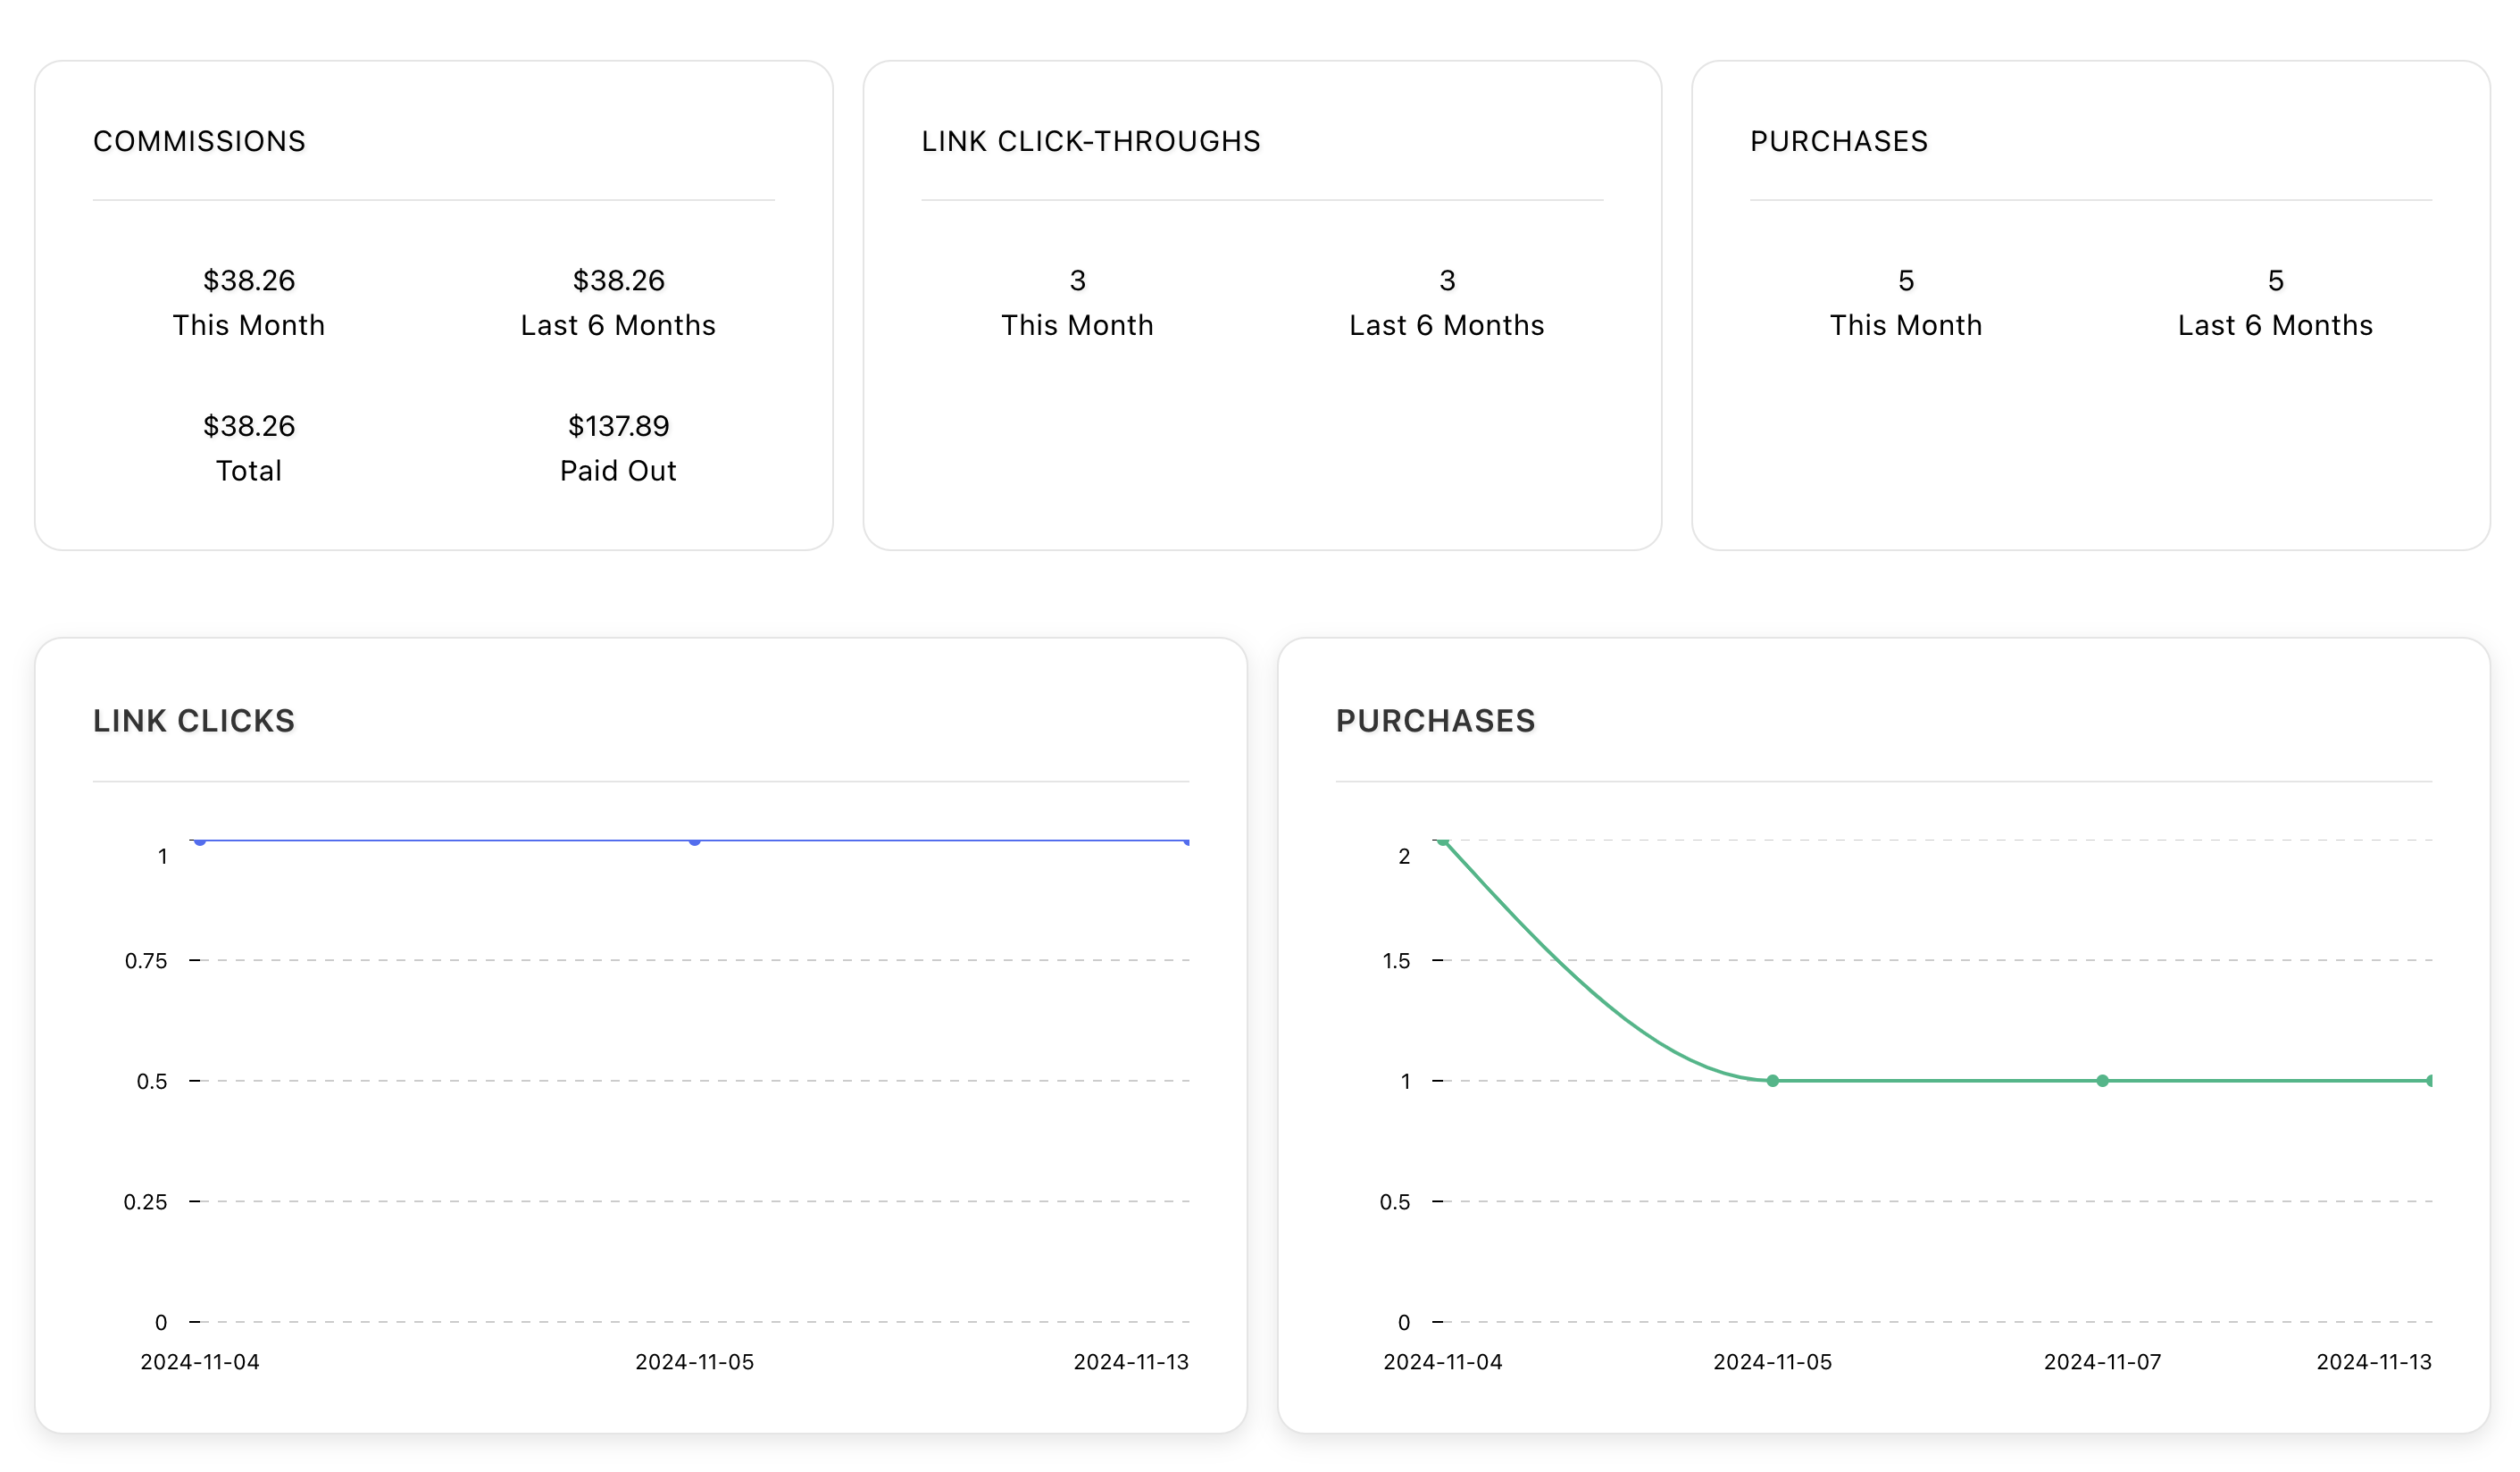Click the 1.5 y-axis label in Purchases chart
This screenshot has width=2520, height=1472.
(1395, 961)
